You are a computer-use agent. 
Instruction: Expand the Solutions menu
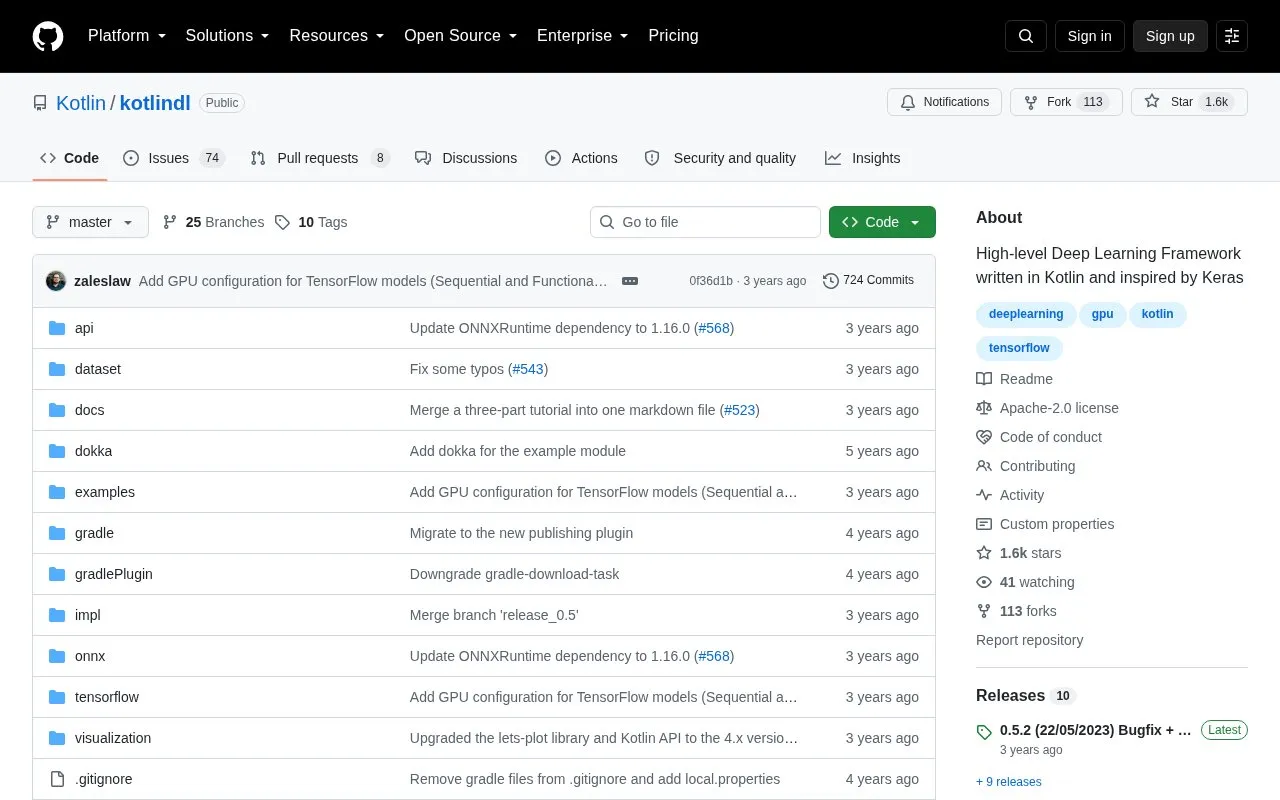pos(228,36)
